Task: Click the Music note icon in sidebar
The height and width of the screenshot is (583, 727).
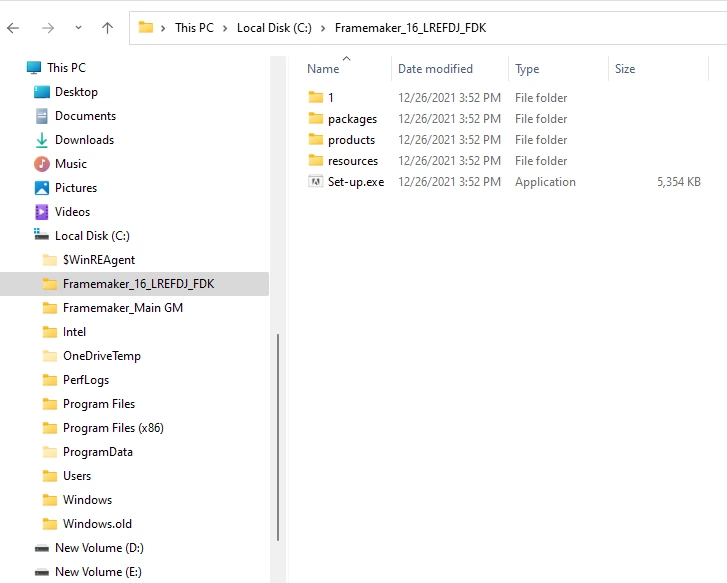Action: point(42,164)
